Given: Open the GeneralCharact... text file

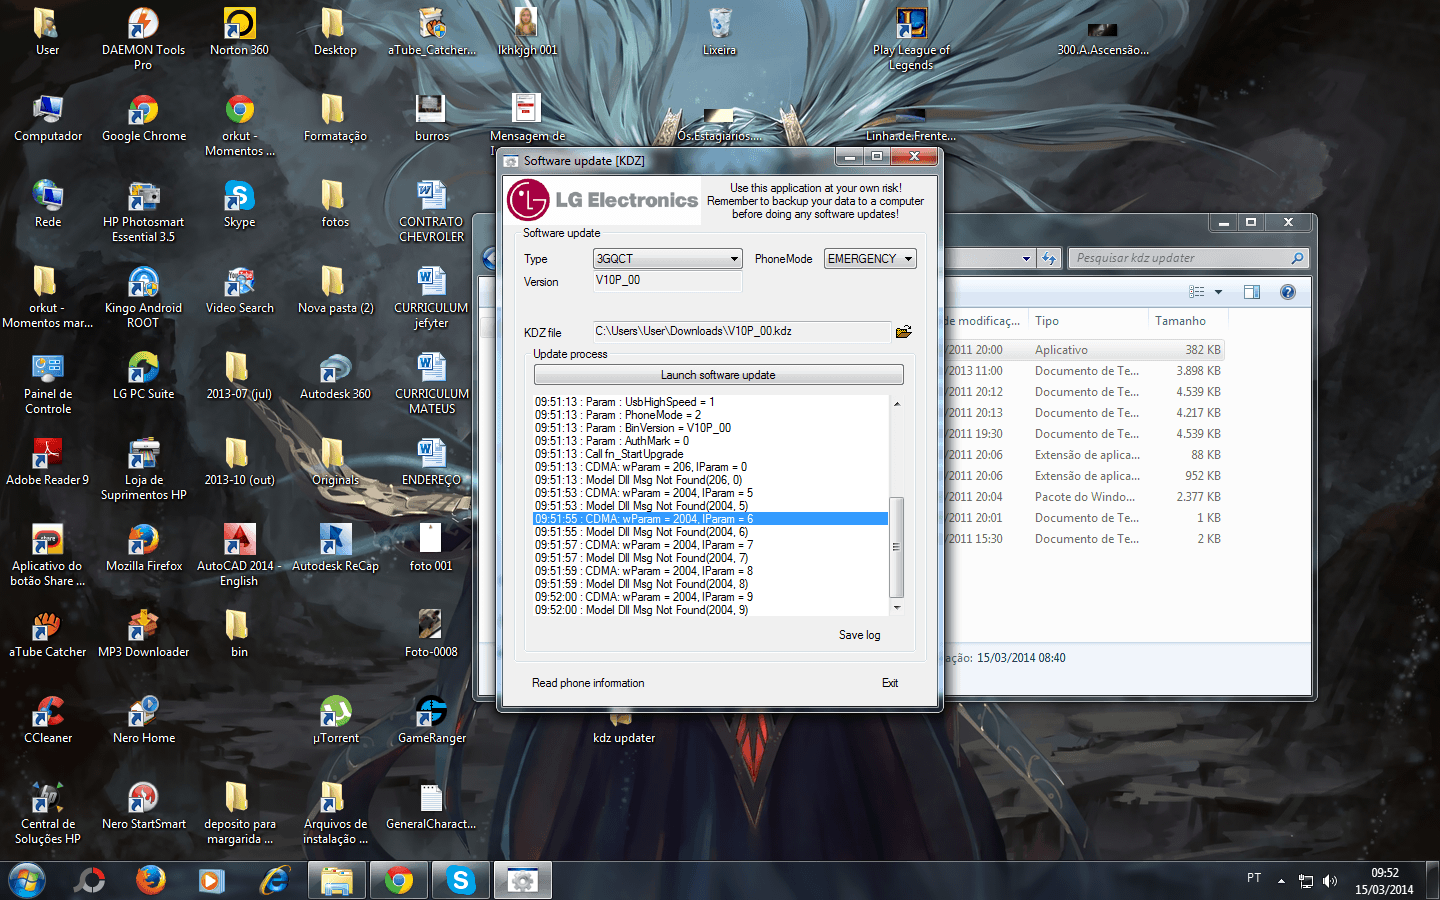Looking at the screenshot, I should point(431,806).
